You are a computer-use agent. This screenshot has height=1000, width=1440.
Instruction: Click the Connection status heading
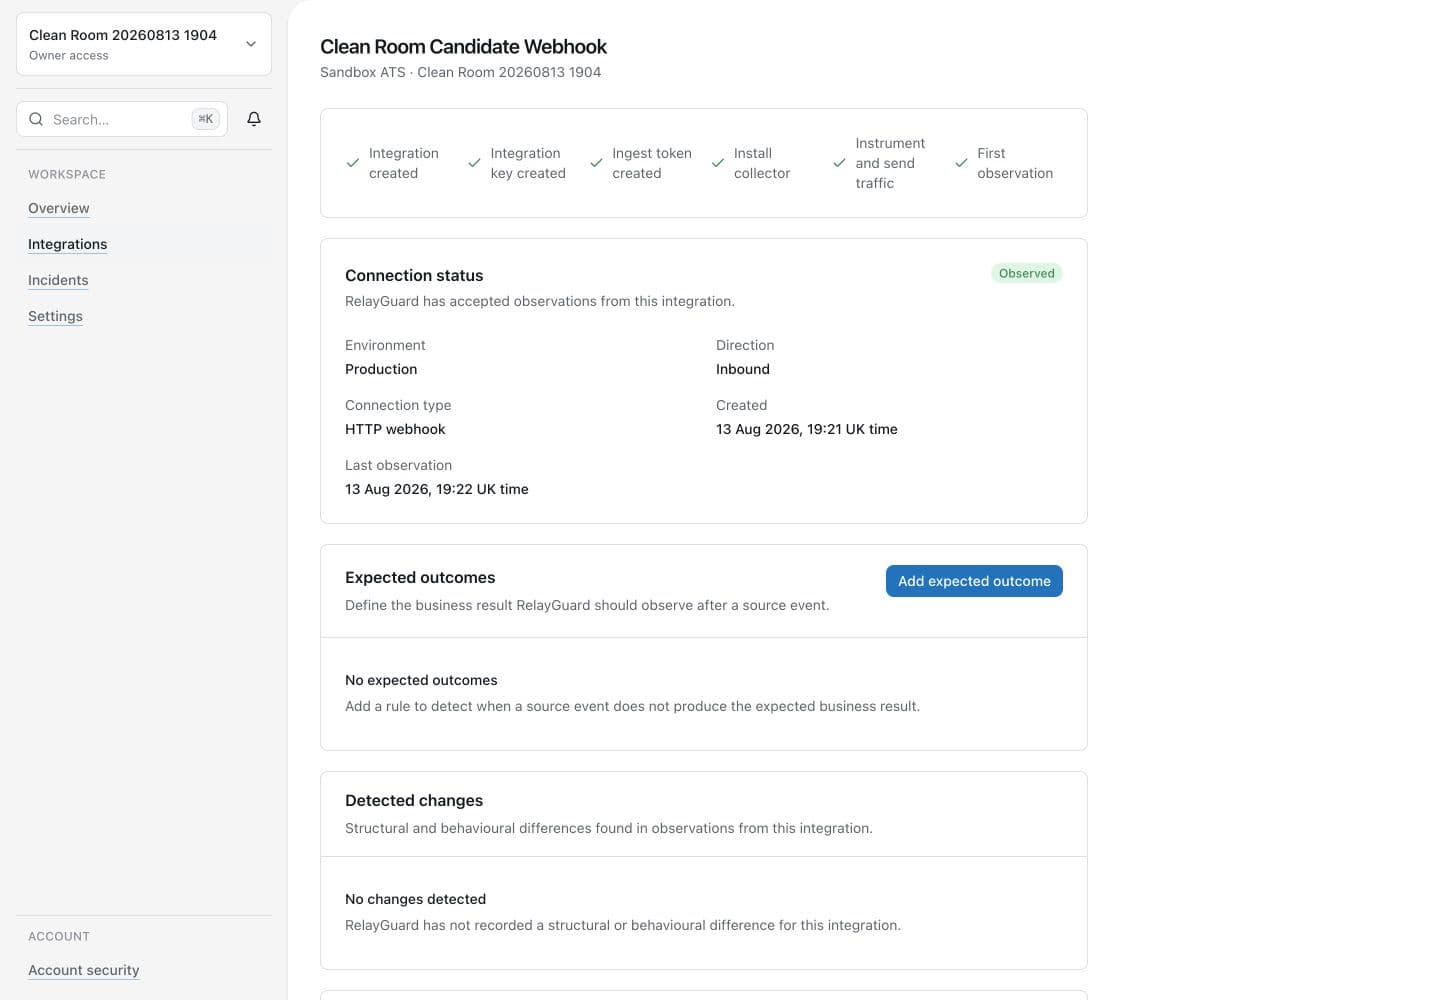click(414, 275)
